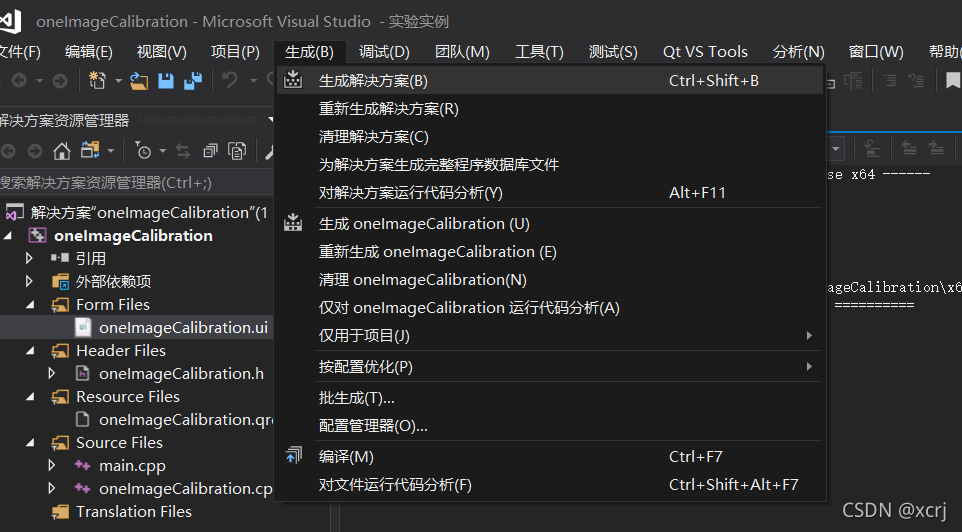Image resolution: width=962 pixels, height=532 pixels.
Task: Expand the 引用 references node
Action: click(29, 258)
